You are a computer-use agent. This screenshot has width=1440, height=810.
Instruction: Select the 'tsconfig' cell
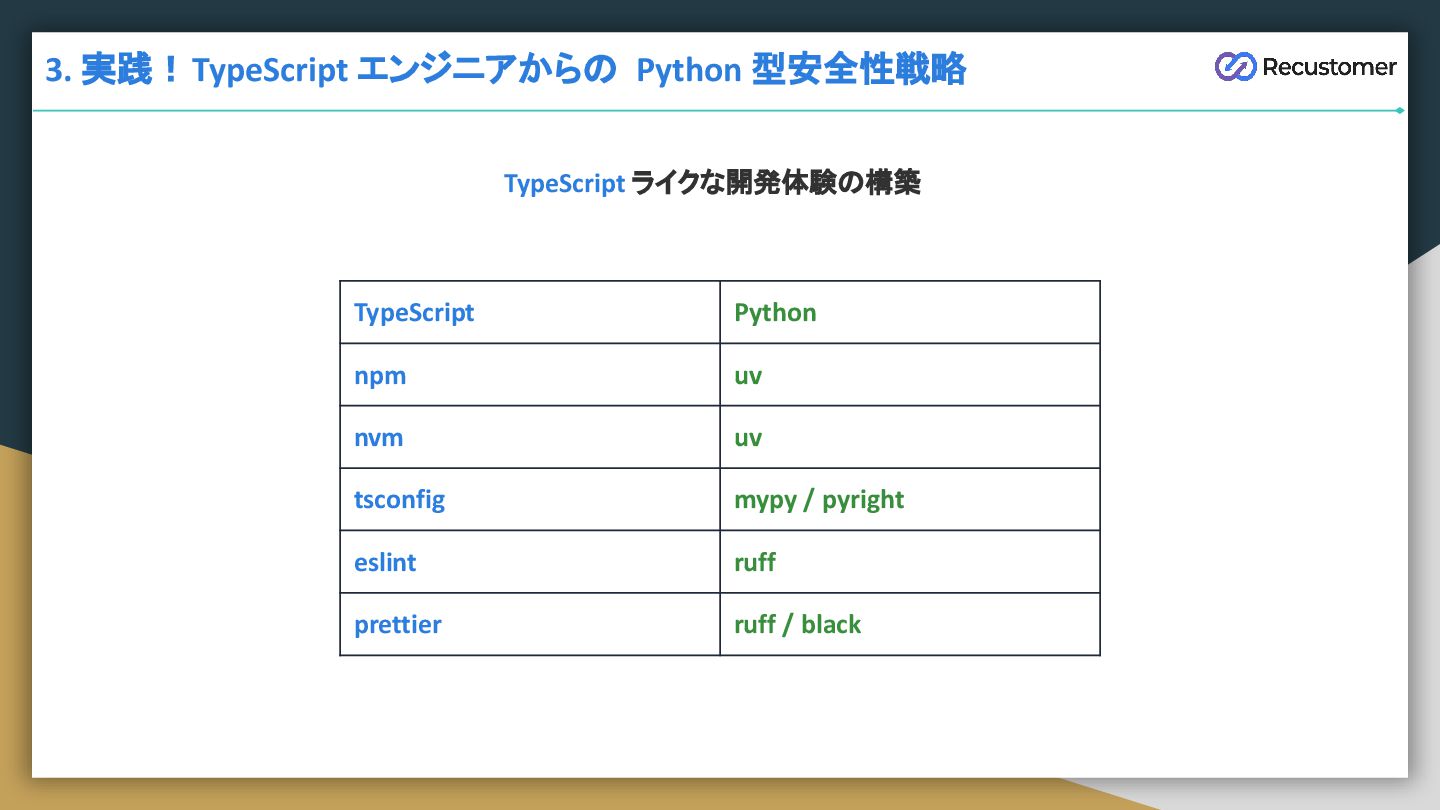coord(530,499)
